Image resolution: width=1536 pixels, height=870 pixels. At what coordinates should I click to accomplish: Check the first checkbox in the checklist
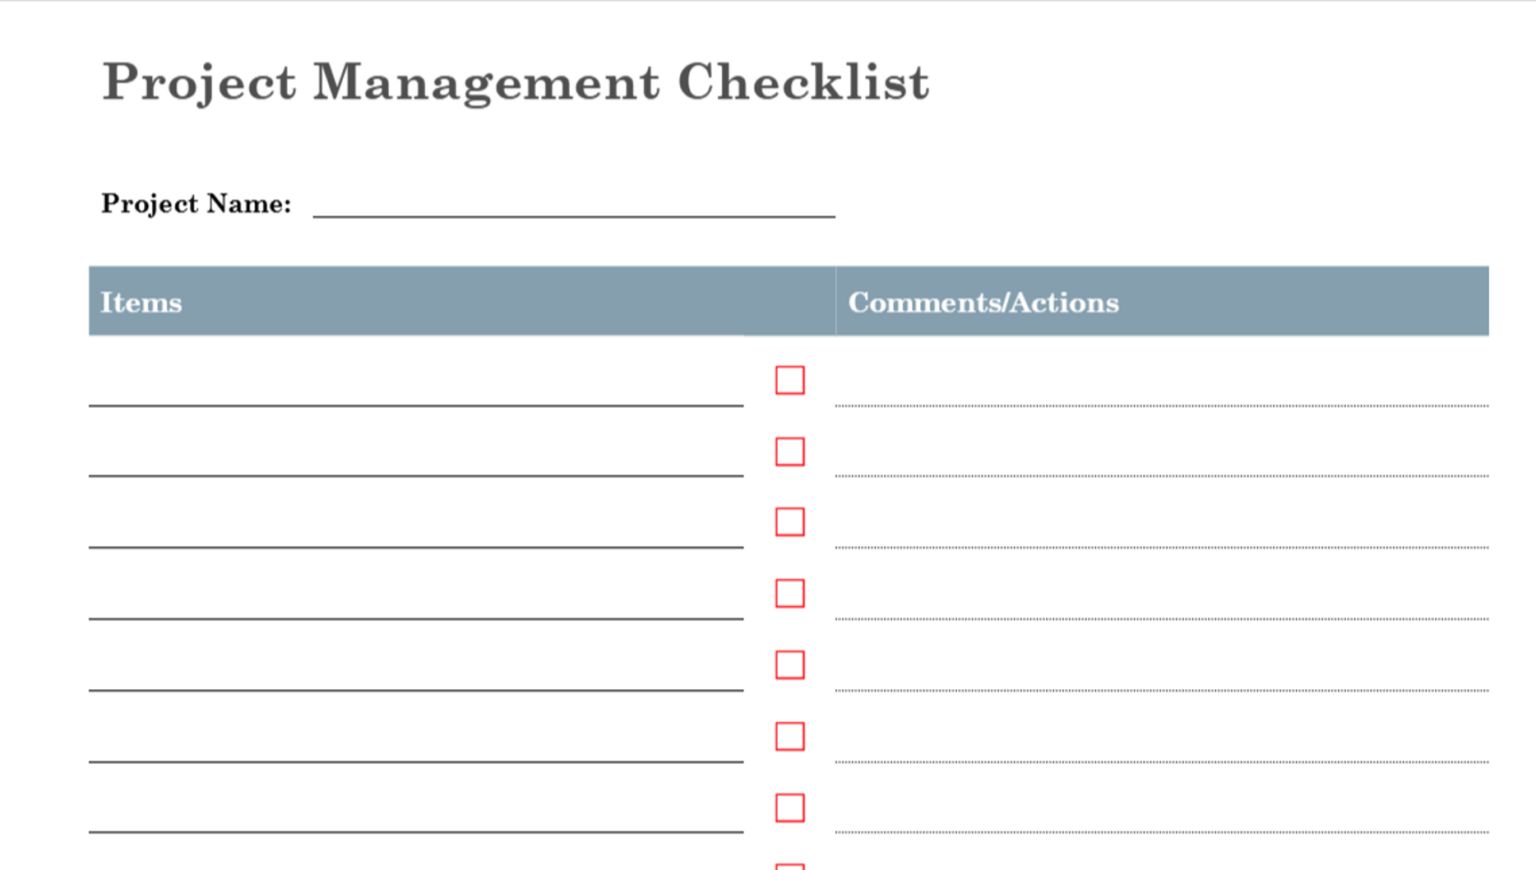[x=790, y=380]
